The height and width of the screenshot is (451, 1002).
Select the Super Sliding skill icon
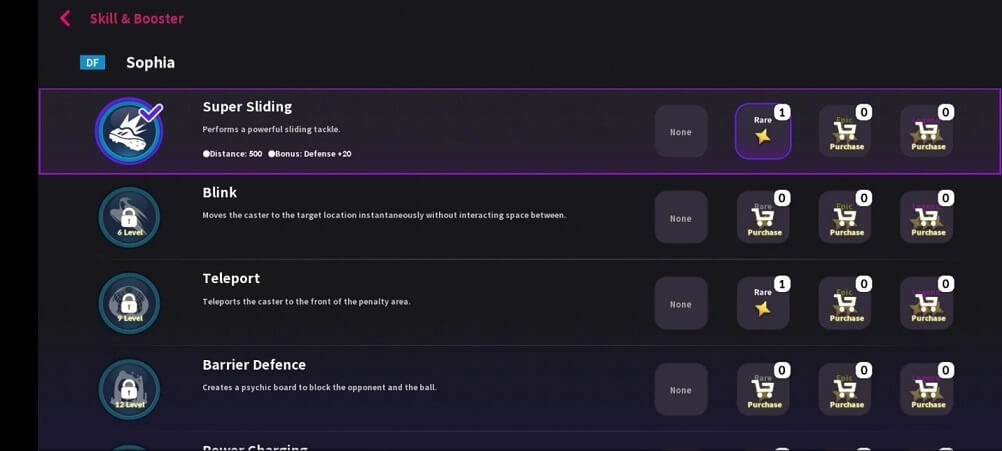point(129,131)
